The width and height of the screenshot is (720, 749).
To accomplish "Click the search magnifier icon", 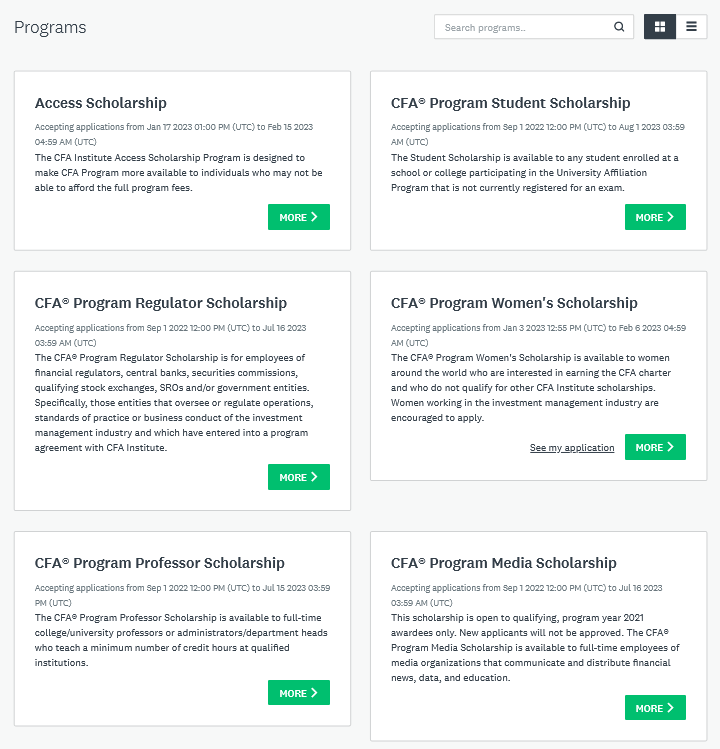I will pyautogui.click(x=619, y=27).
